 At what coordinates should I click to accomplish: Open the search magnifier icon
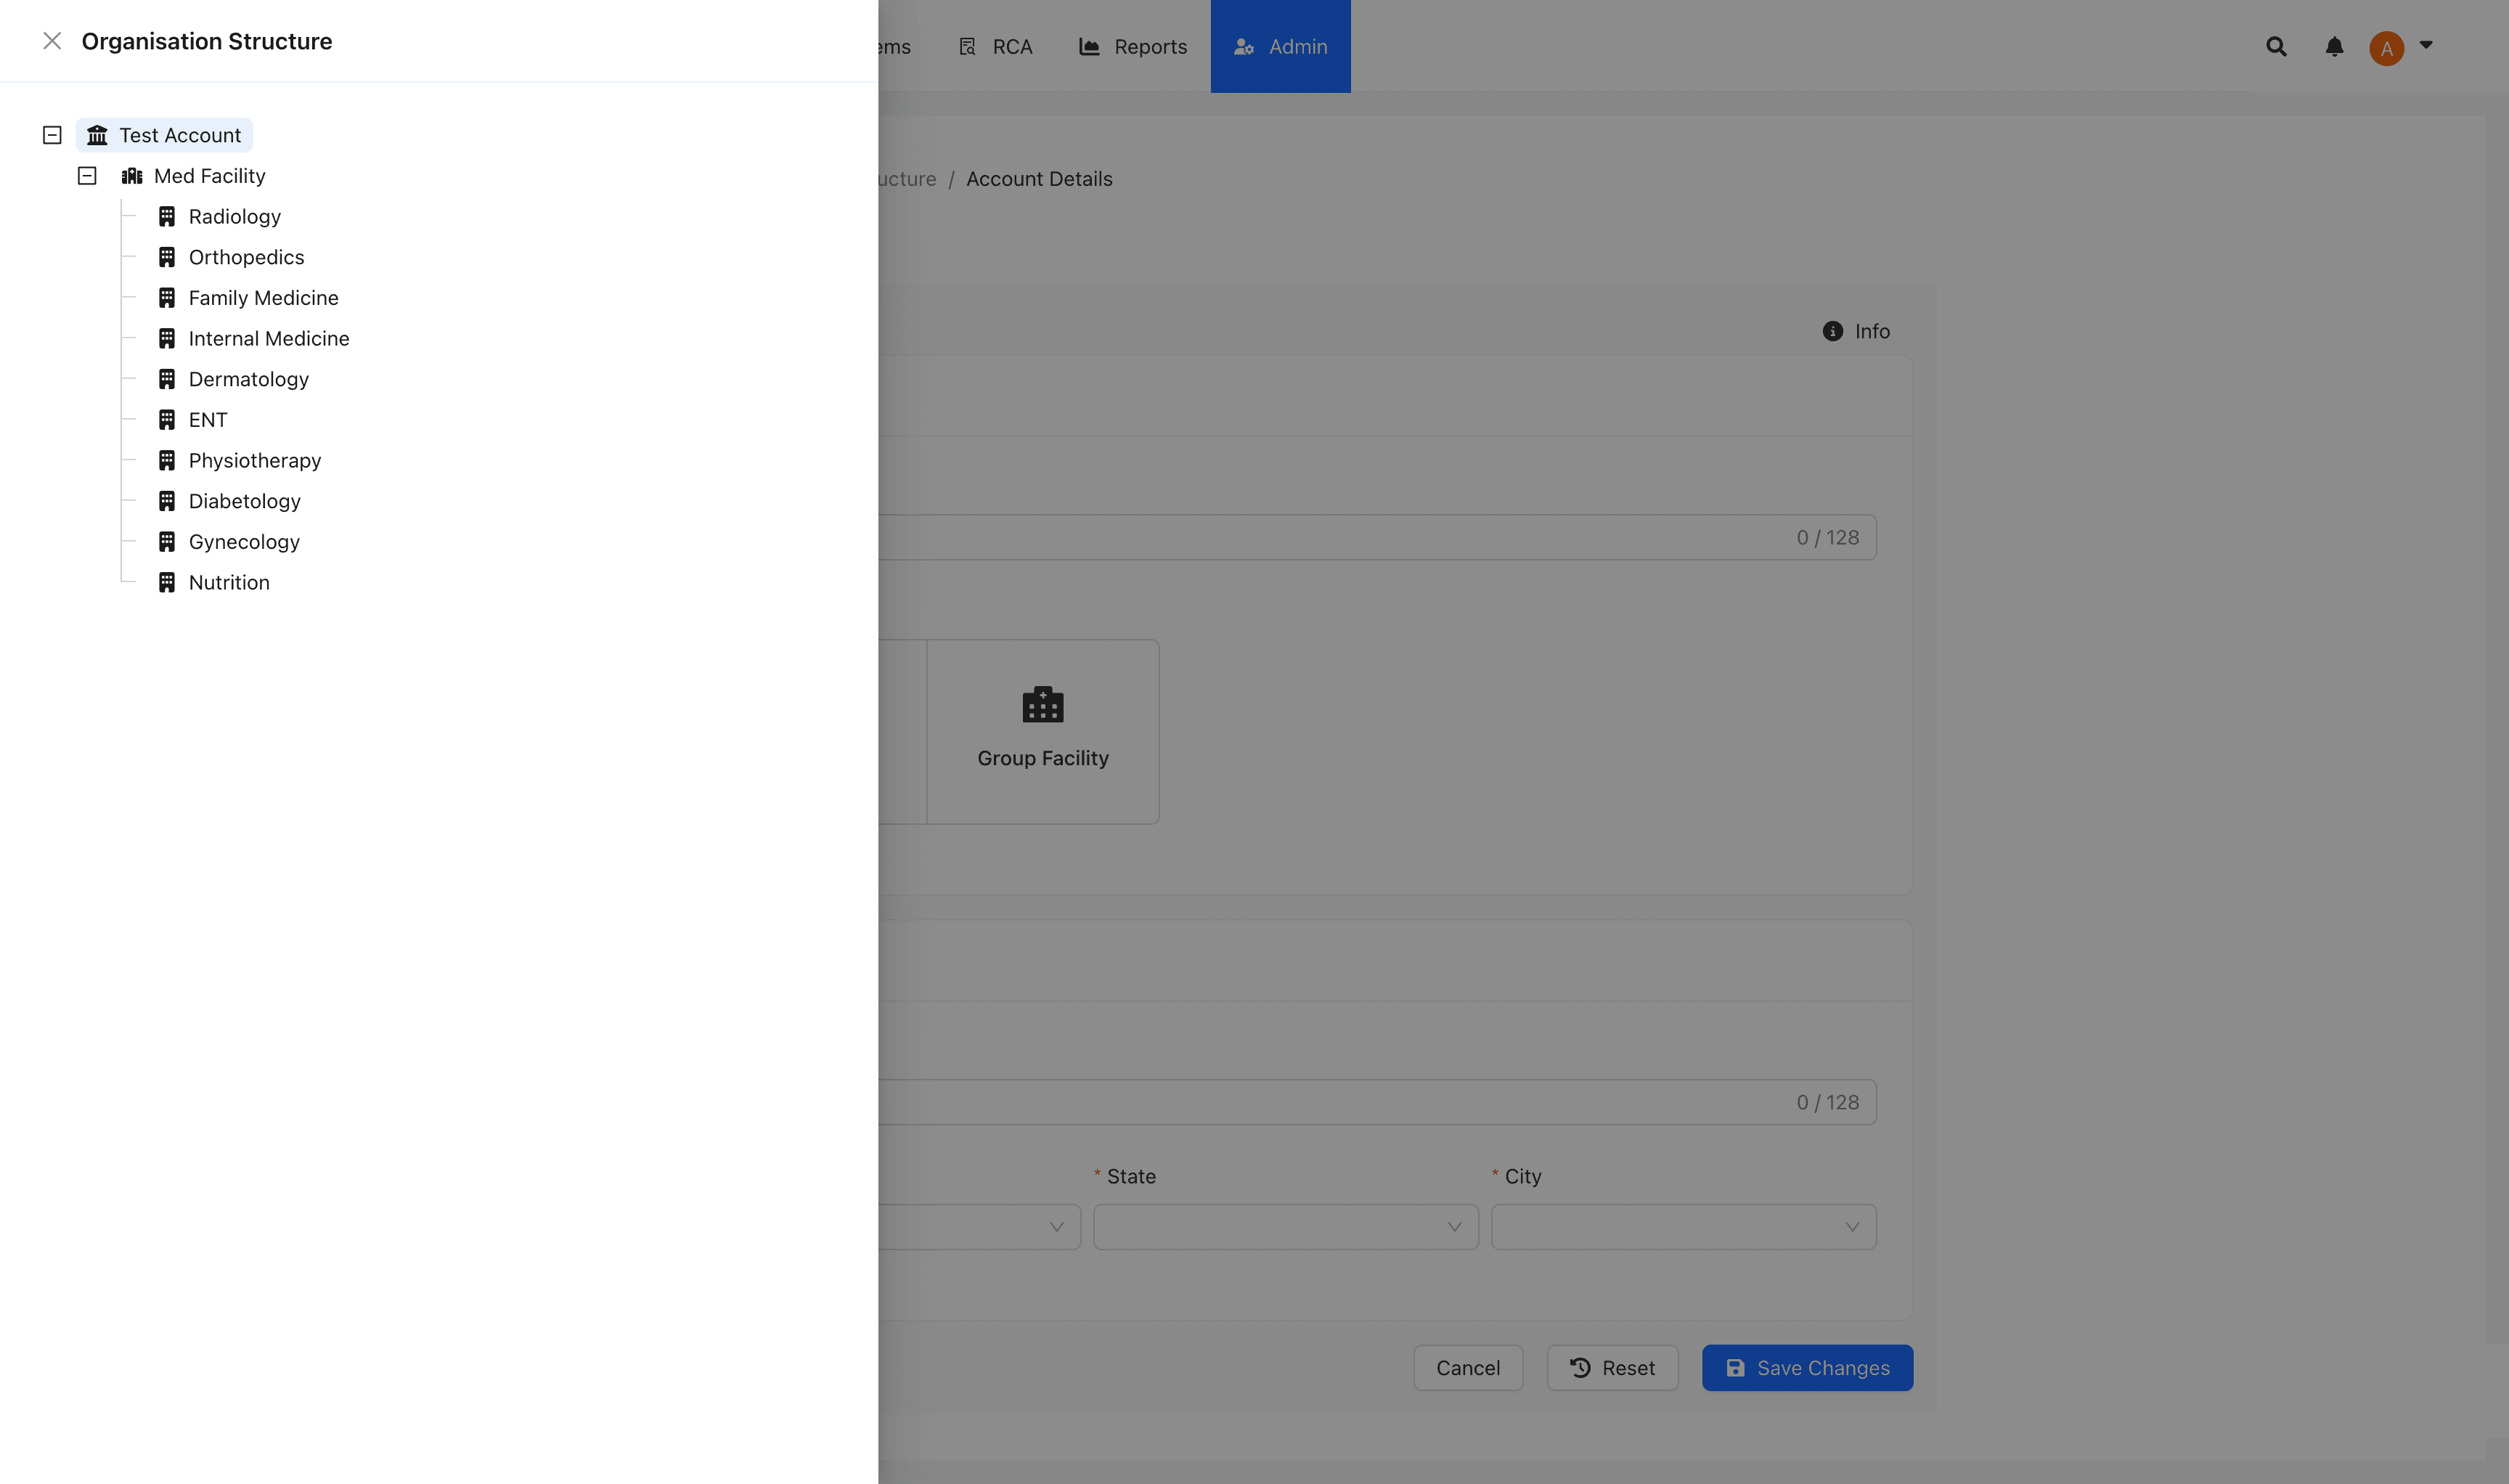click(2276, 47)
